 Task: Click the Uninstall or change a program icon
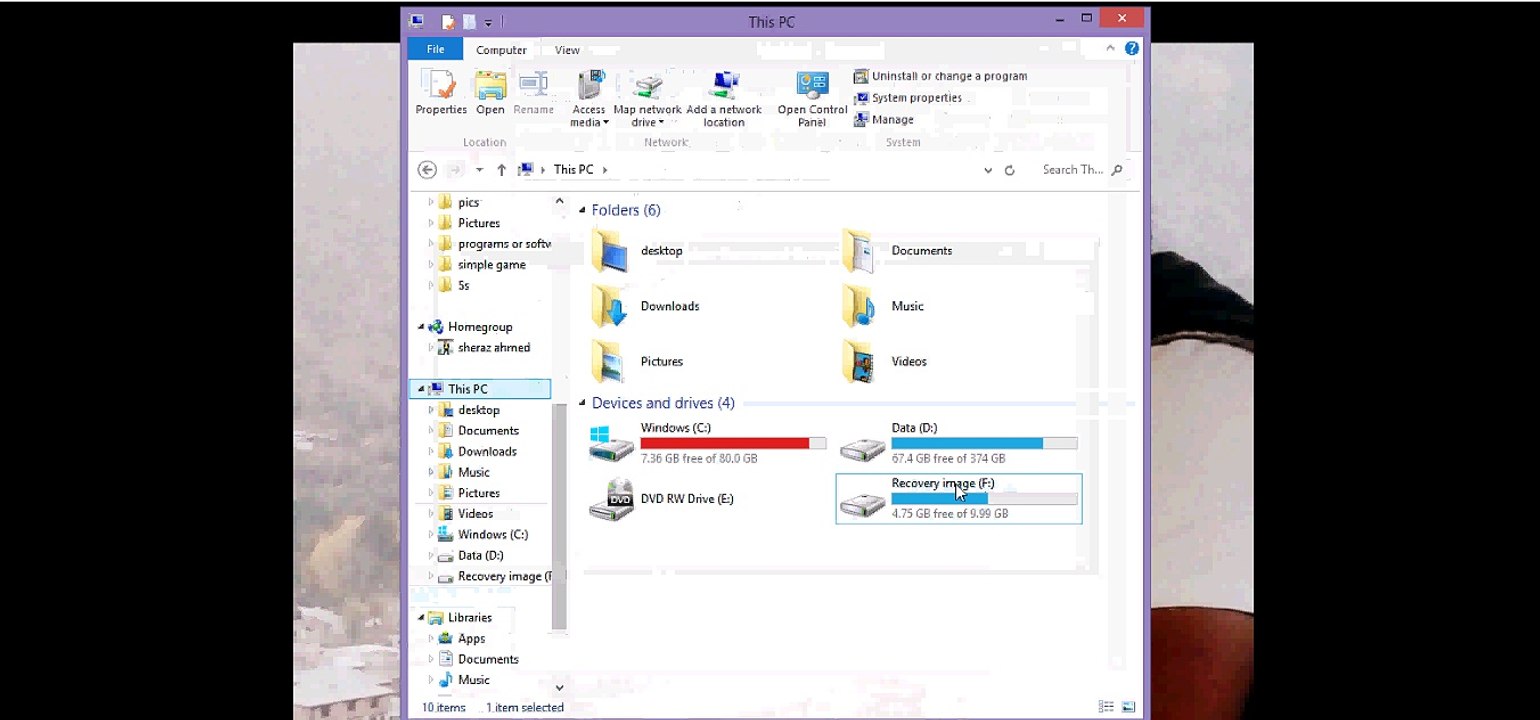click(861, 77)
